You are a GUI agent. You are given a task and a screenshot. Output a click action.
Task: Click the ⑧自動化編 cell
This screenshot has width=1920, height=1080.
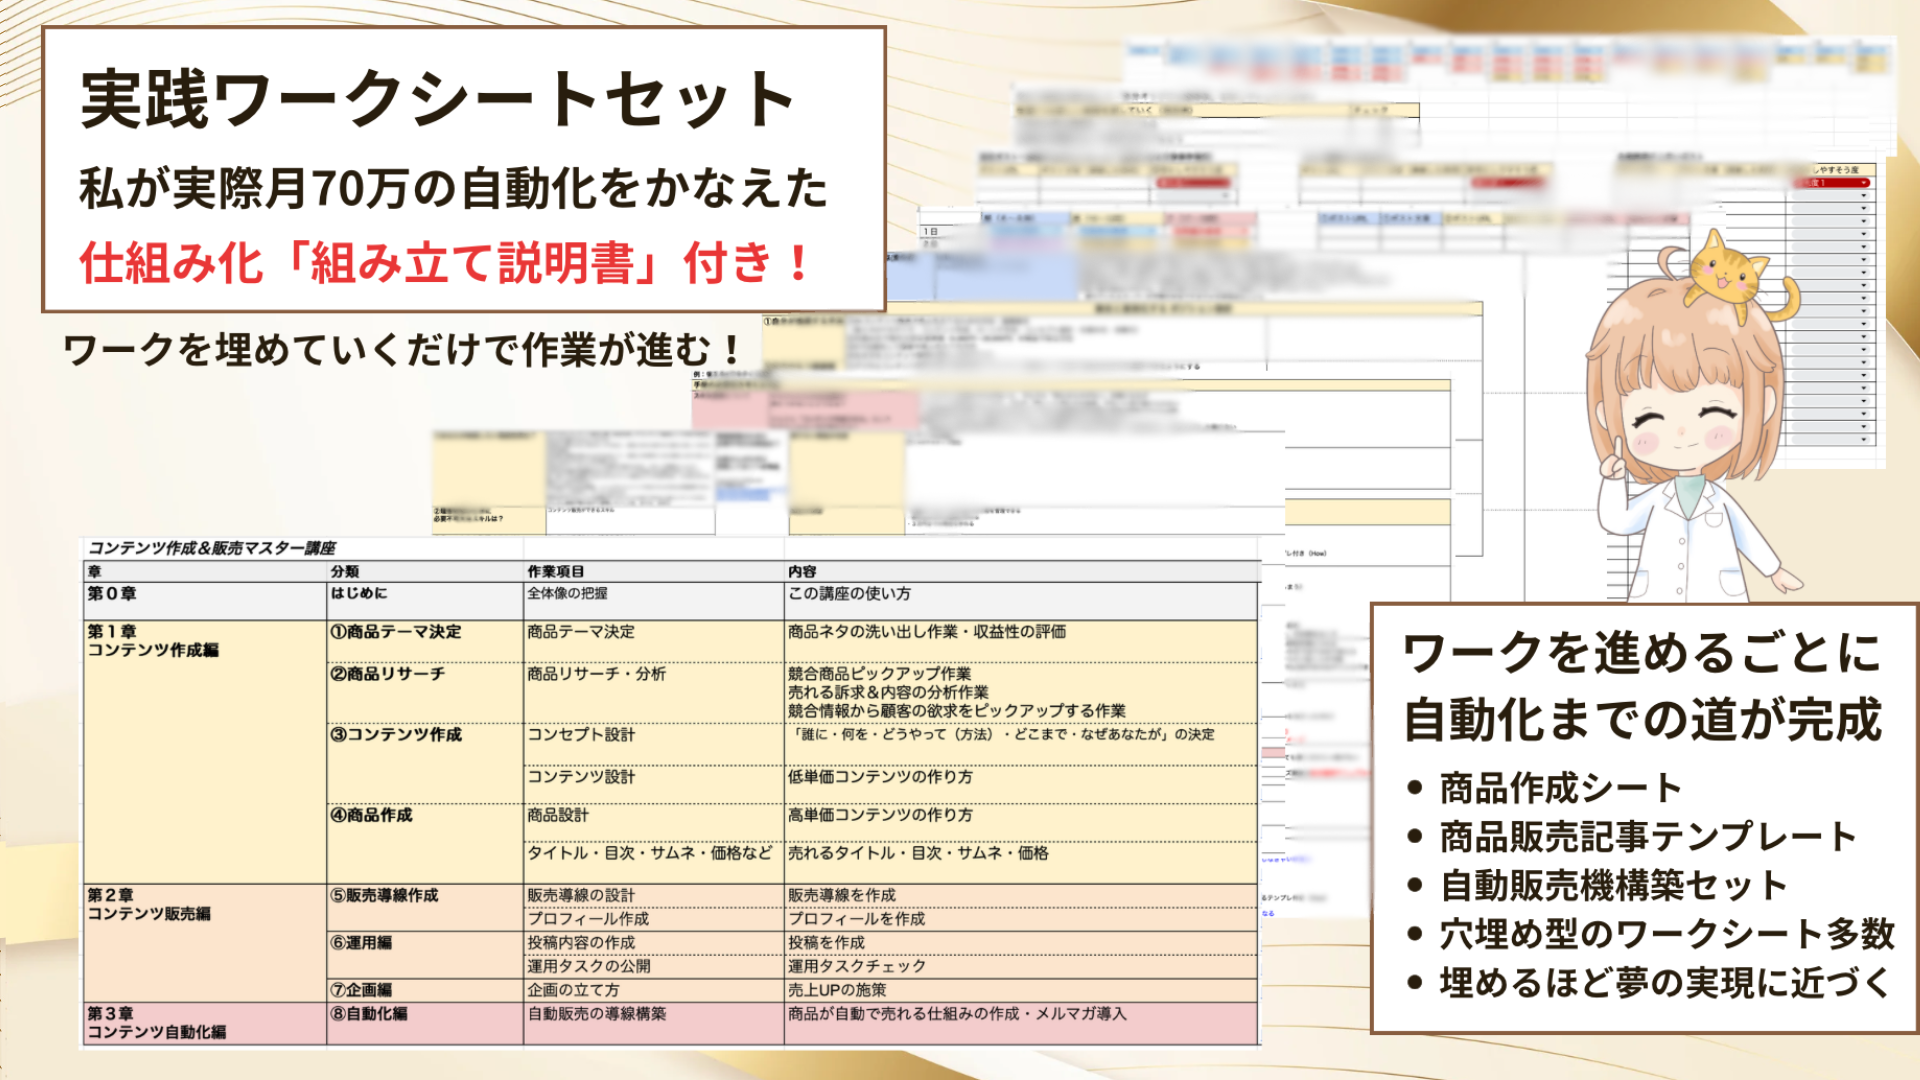(369, 1014)
